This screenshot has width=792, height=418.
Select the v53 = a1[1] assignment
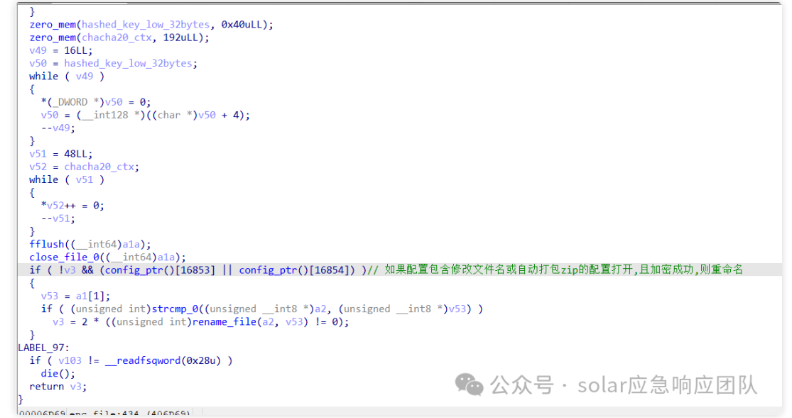tap(77, 295)
